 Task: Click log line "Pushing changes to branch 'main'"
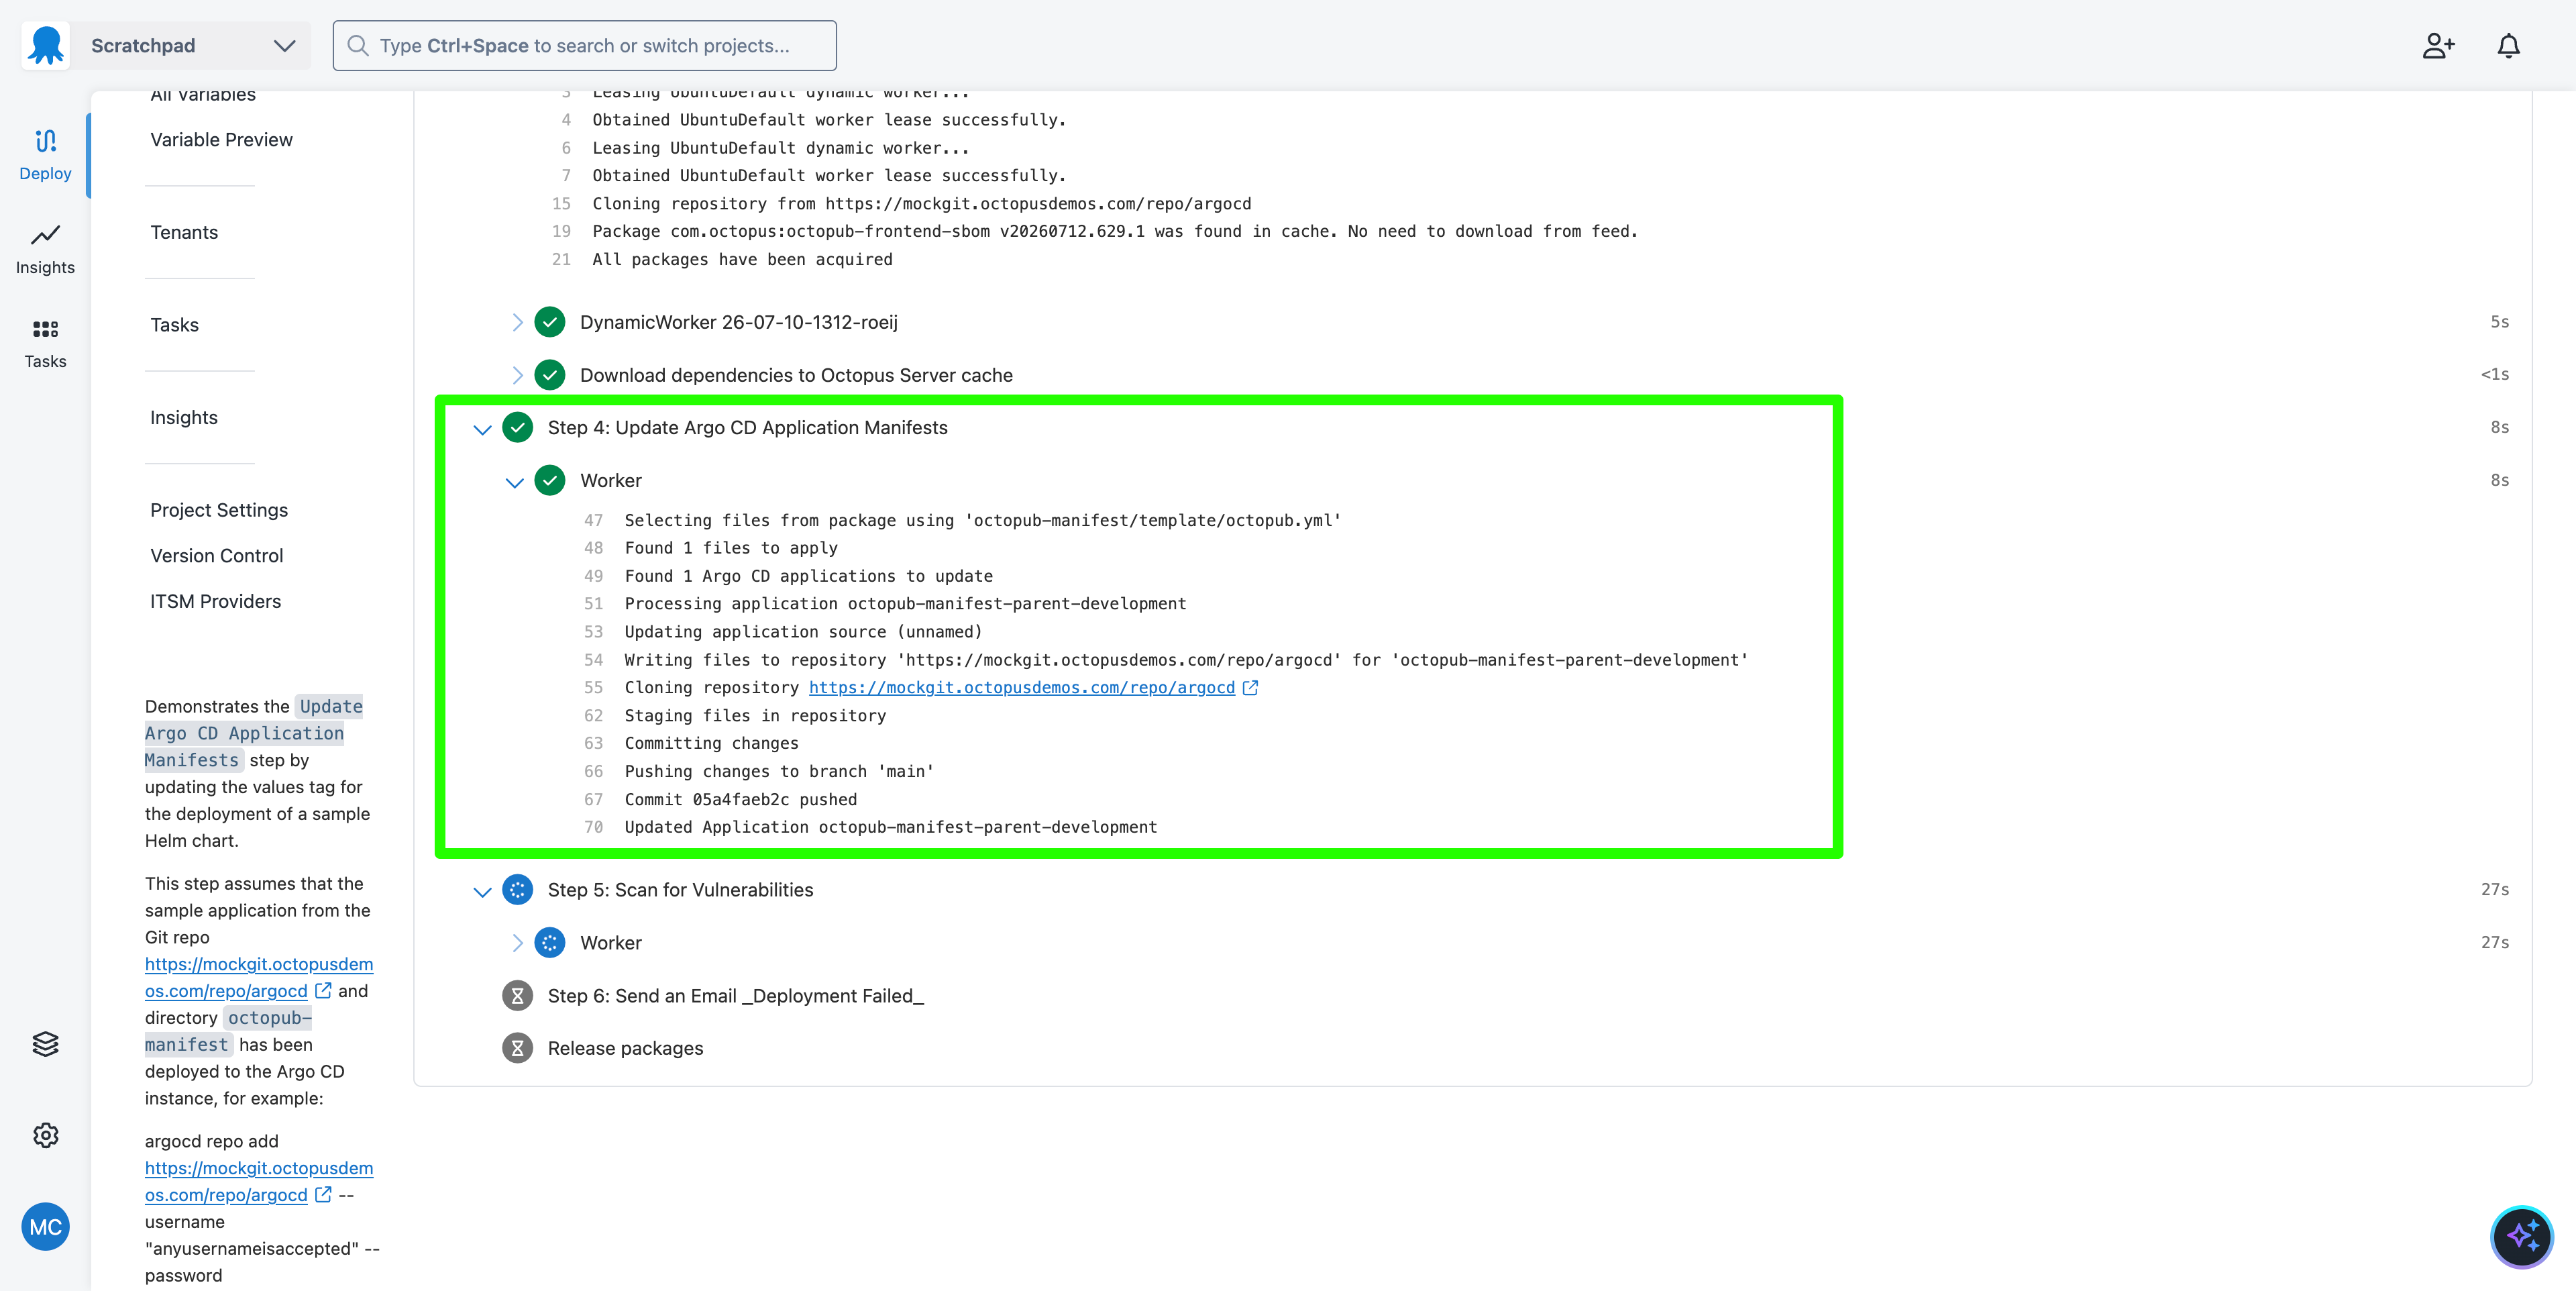tap(779, 772)
